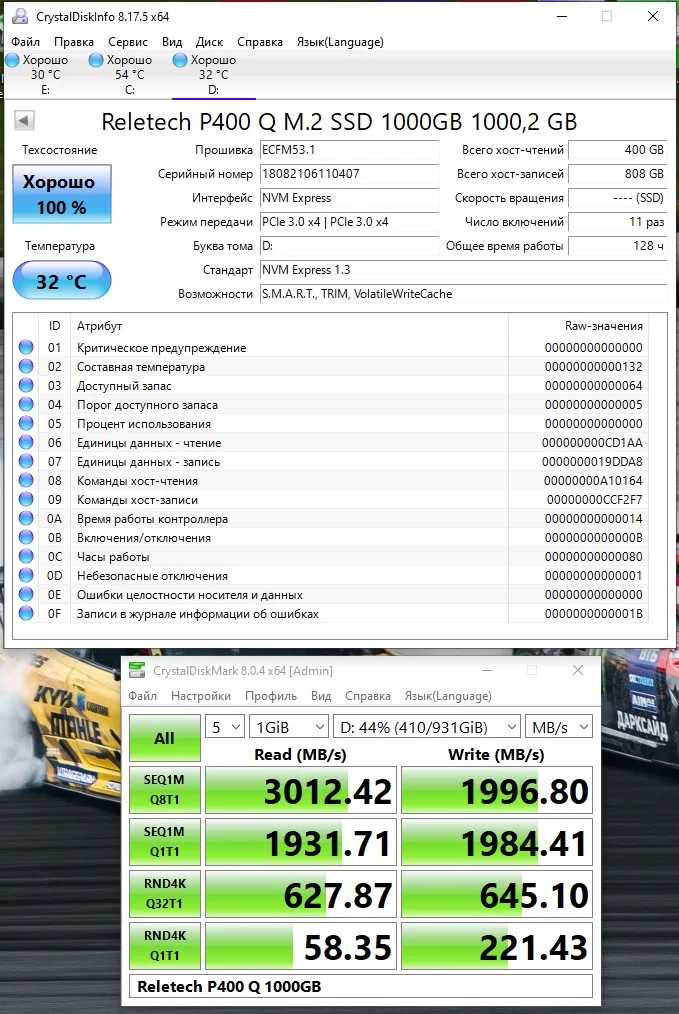Click status circle for attribute 09 Команды хост-записи

(x=26, y=499)
